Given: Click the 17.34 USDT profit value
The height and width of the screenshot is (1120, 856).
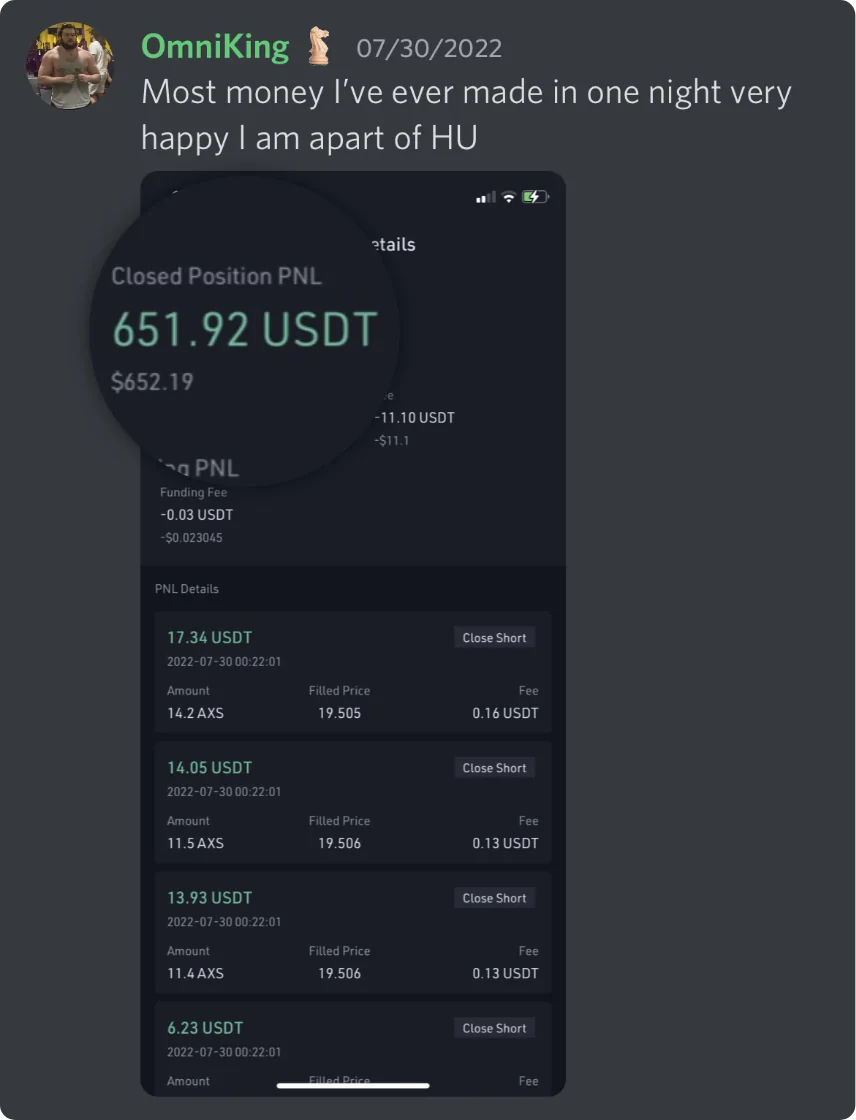Looking at the screenshot, I should pyautogui.click(x=209, y=637).
